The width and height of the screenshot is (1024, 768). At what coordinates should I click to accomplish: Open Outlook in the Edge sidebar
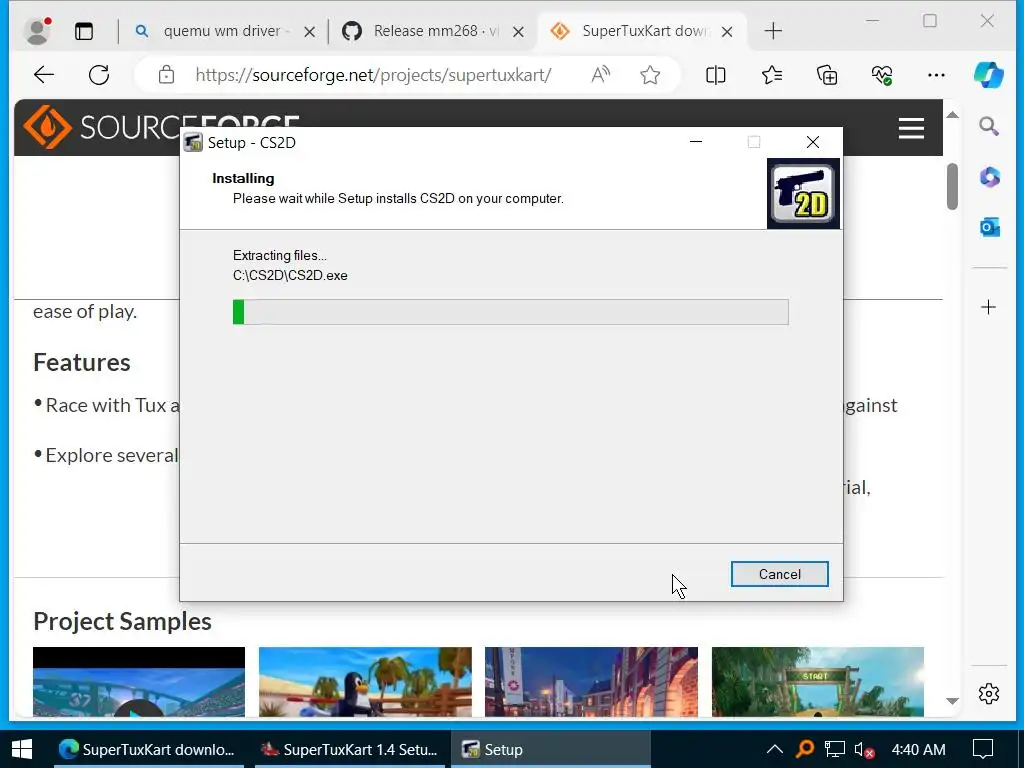click(x=989, y=227)
